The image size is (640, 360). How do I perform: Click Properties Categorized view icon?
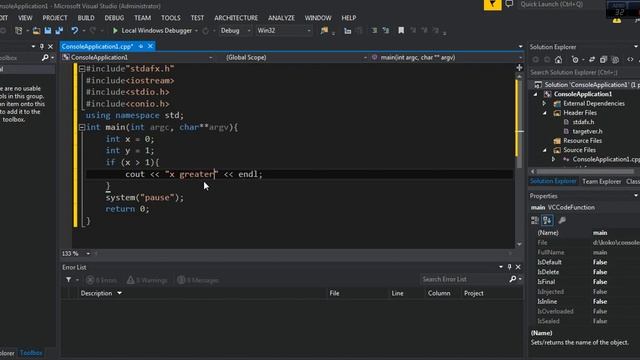[535, 220]
